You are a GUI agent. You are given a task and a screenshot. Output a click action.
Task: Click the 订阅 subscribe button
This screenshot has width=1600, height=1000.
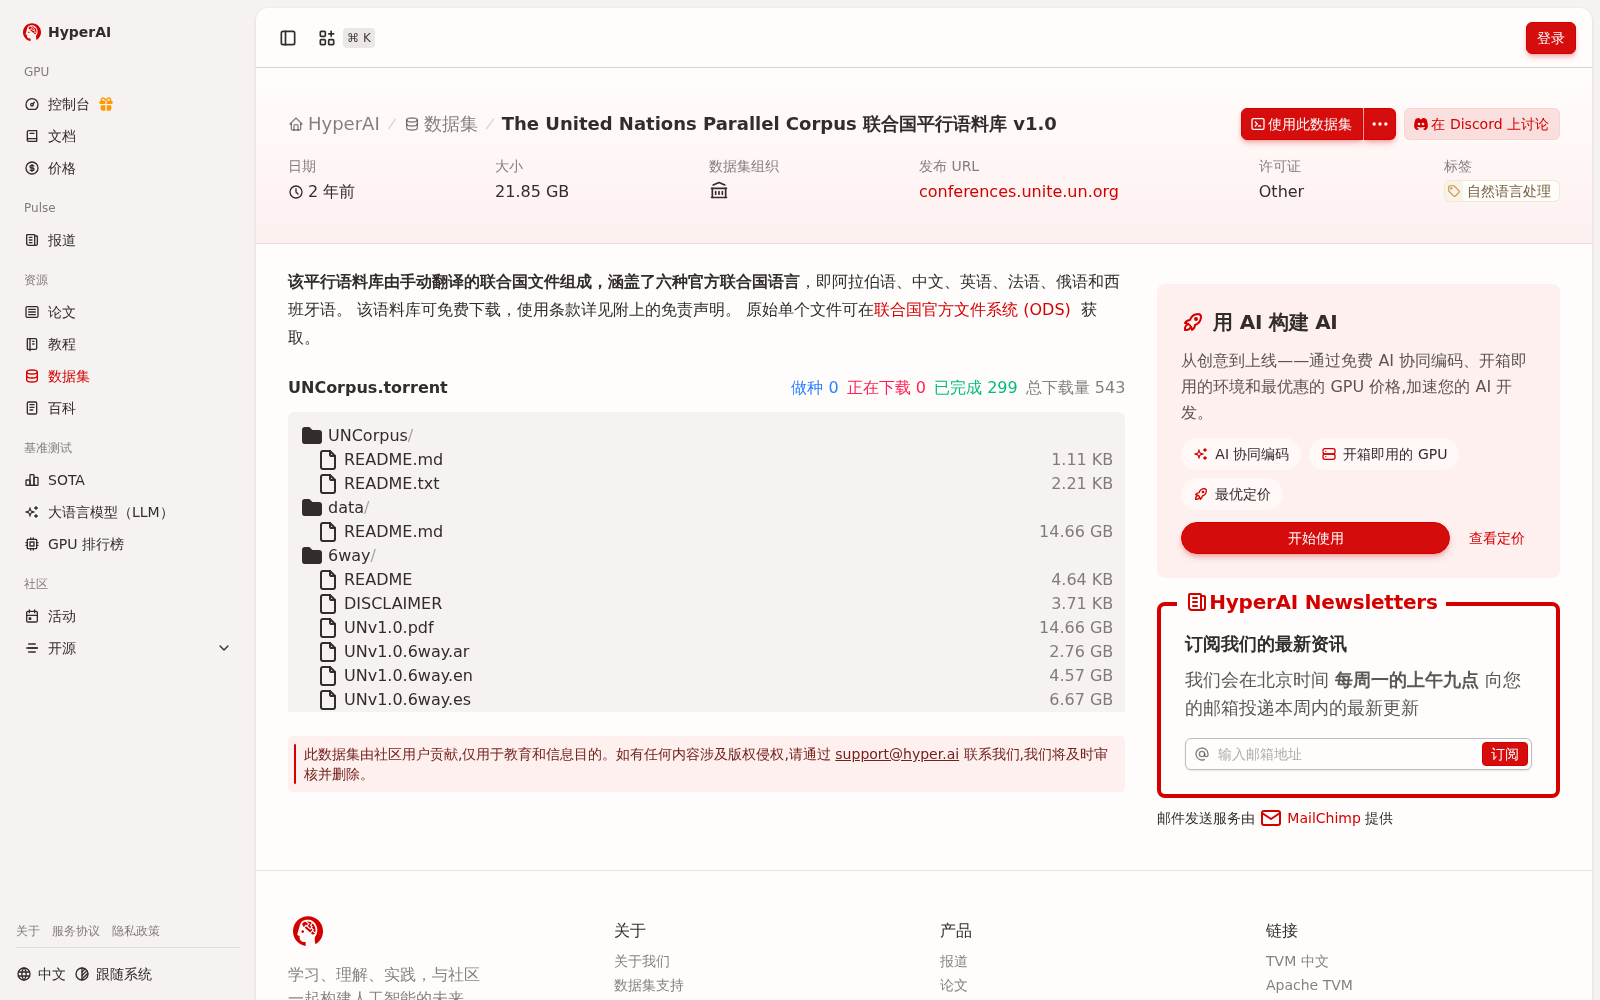pos(1504,754)
